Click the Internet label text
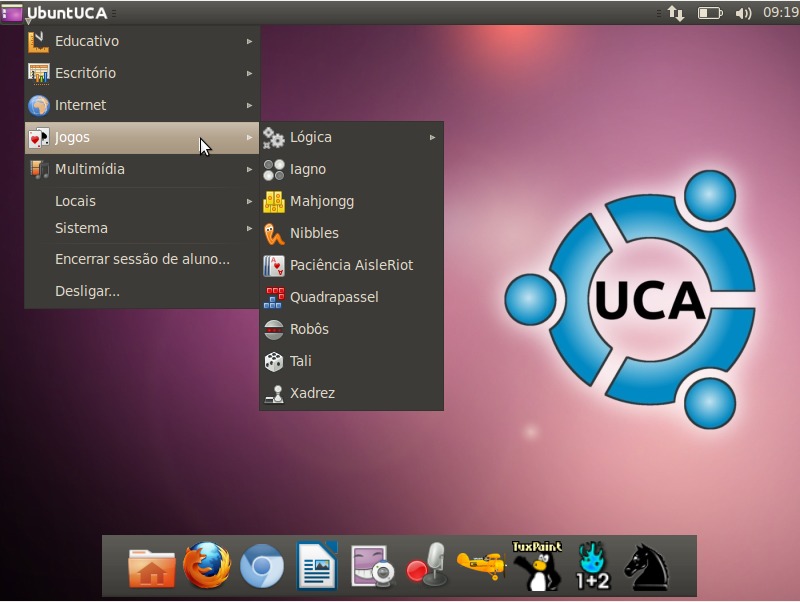Viewport: 800px width, 602px height. [81, 105]
